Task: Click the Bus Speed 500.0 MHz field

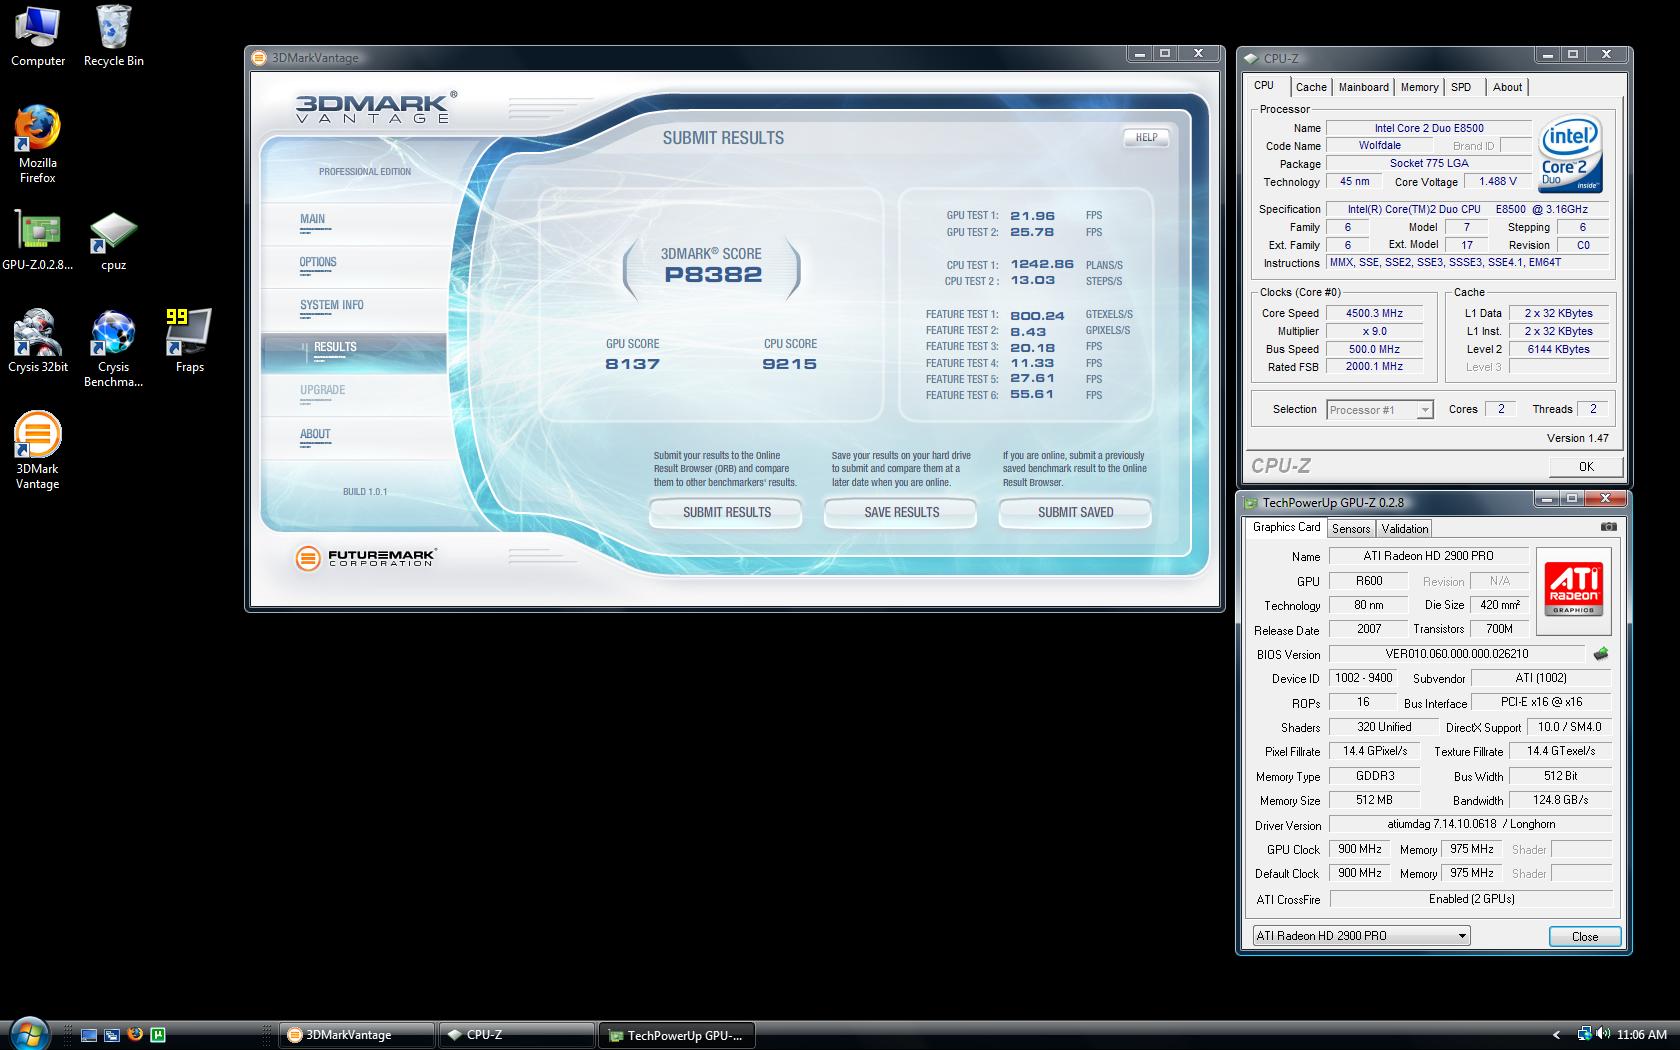Action: (1375, 349)
